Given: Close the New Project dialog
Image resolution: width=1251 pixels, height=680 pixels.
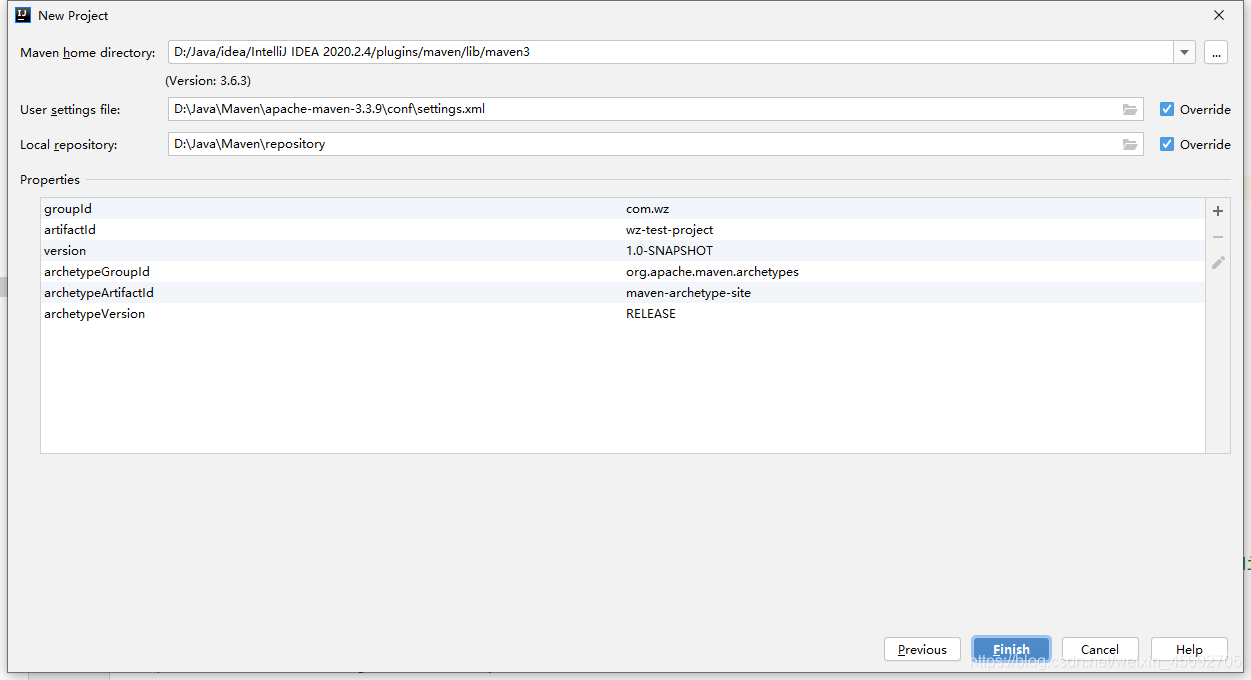Looking at the screenshot, I should (1219, 15).
